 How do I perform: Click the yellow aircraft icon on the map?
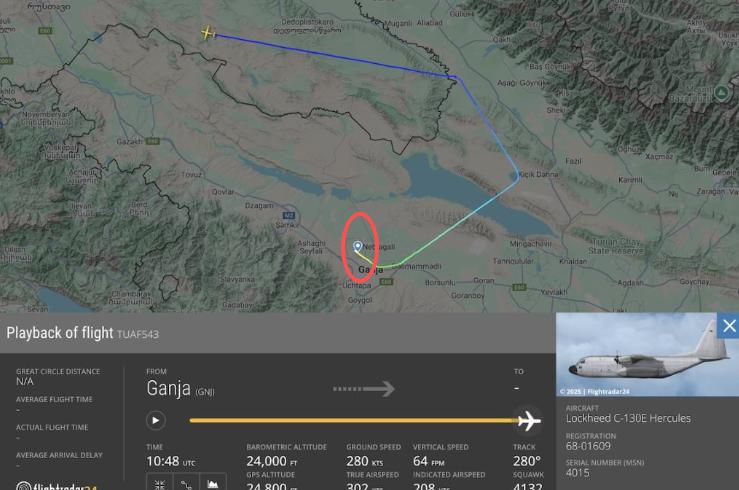point(207,33)
